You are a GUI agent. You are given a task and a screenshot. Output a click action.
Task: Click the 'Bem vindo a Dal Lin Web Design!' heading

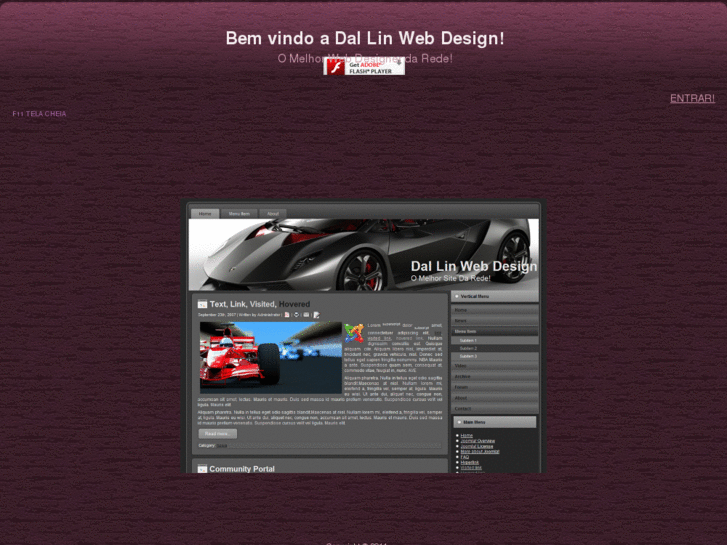pos(365,38)
